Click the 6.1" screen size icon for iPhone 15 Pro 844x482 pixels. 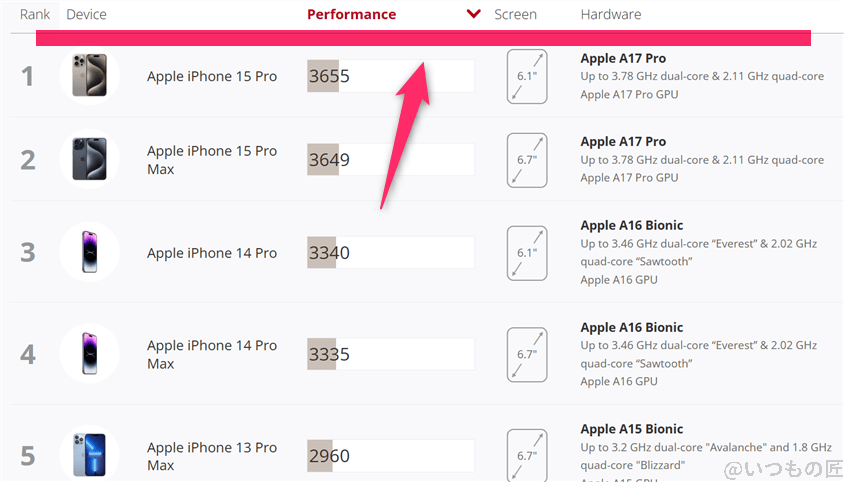(527, 77)
